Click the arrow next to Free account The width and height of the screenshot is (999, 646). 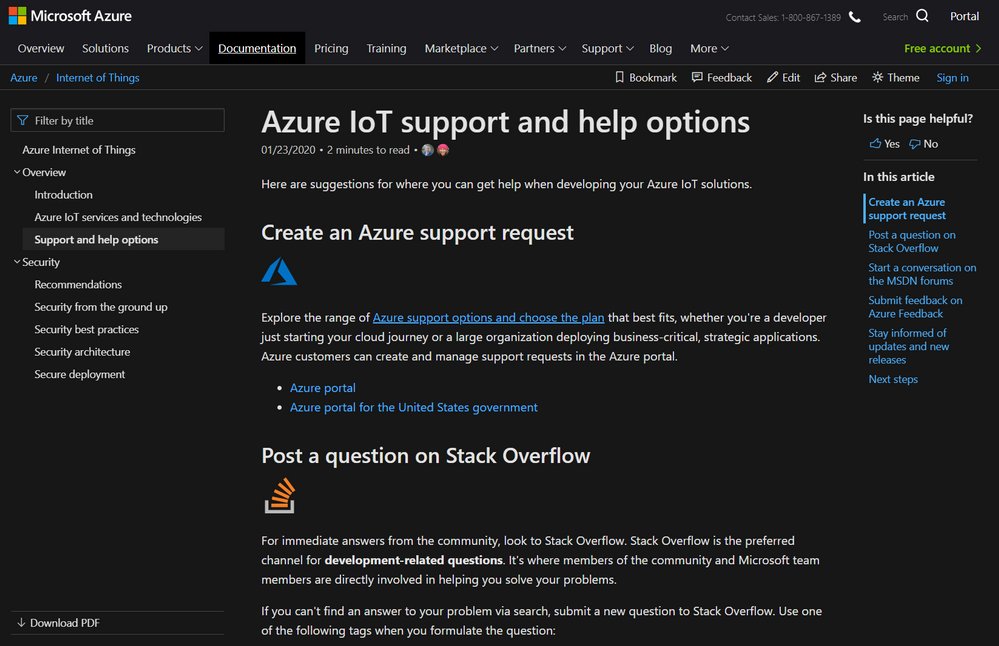point(979,48)
